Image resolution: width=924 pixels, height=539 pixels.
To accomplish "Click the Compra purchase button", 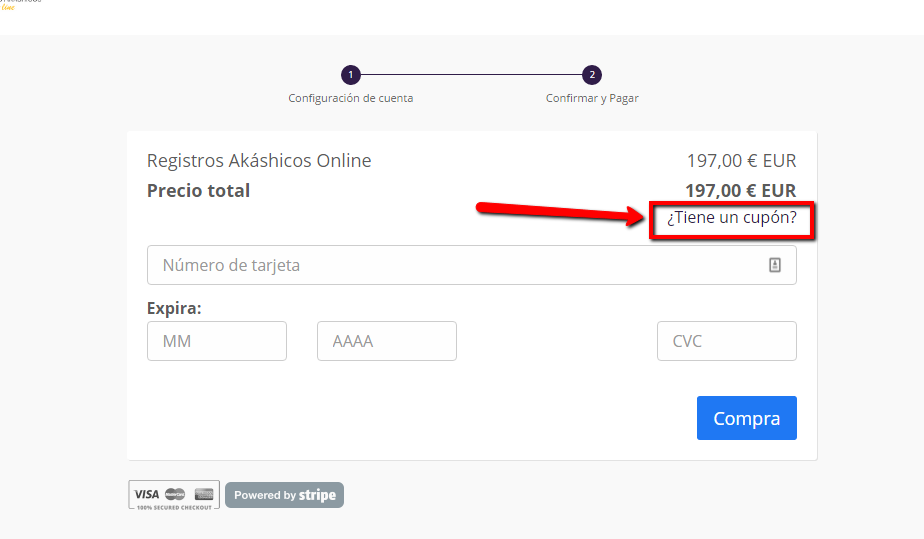I will [x=747, y=418].
